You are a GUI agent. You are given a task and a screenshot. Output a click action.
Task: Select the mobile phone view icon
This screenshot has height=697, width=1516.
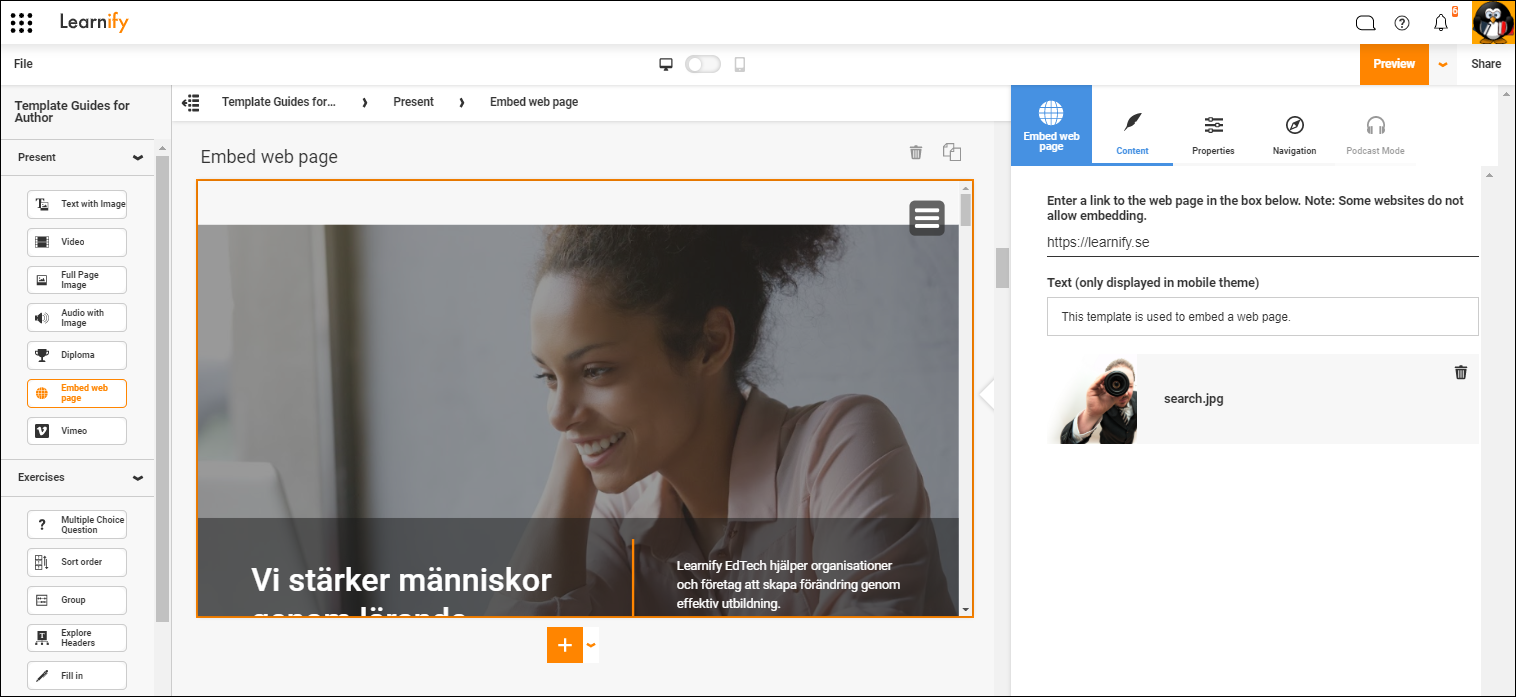click(x=740, y=64)
